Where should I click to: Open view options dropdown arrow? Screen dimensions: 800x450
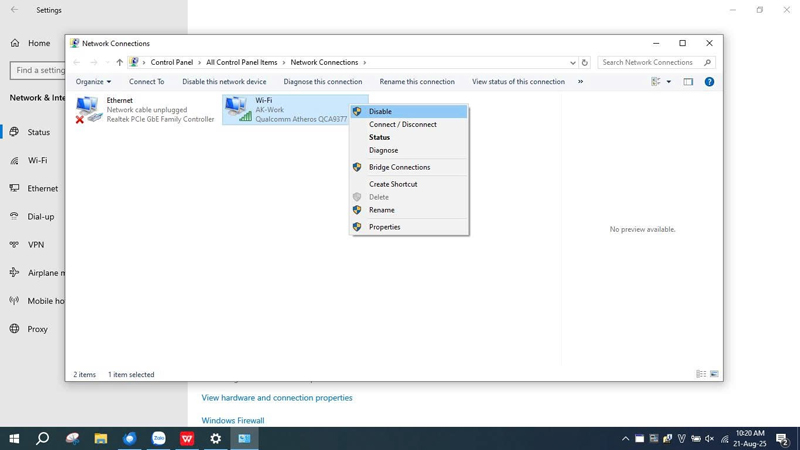tap(669, 82)
